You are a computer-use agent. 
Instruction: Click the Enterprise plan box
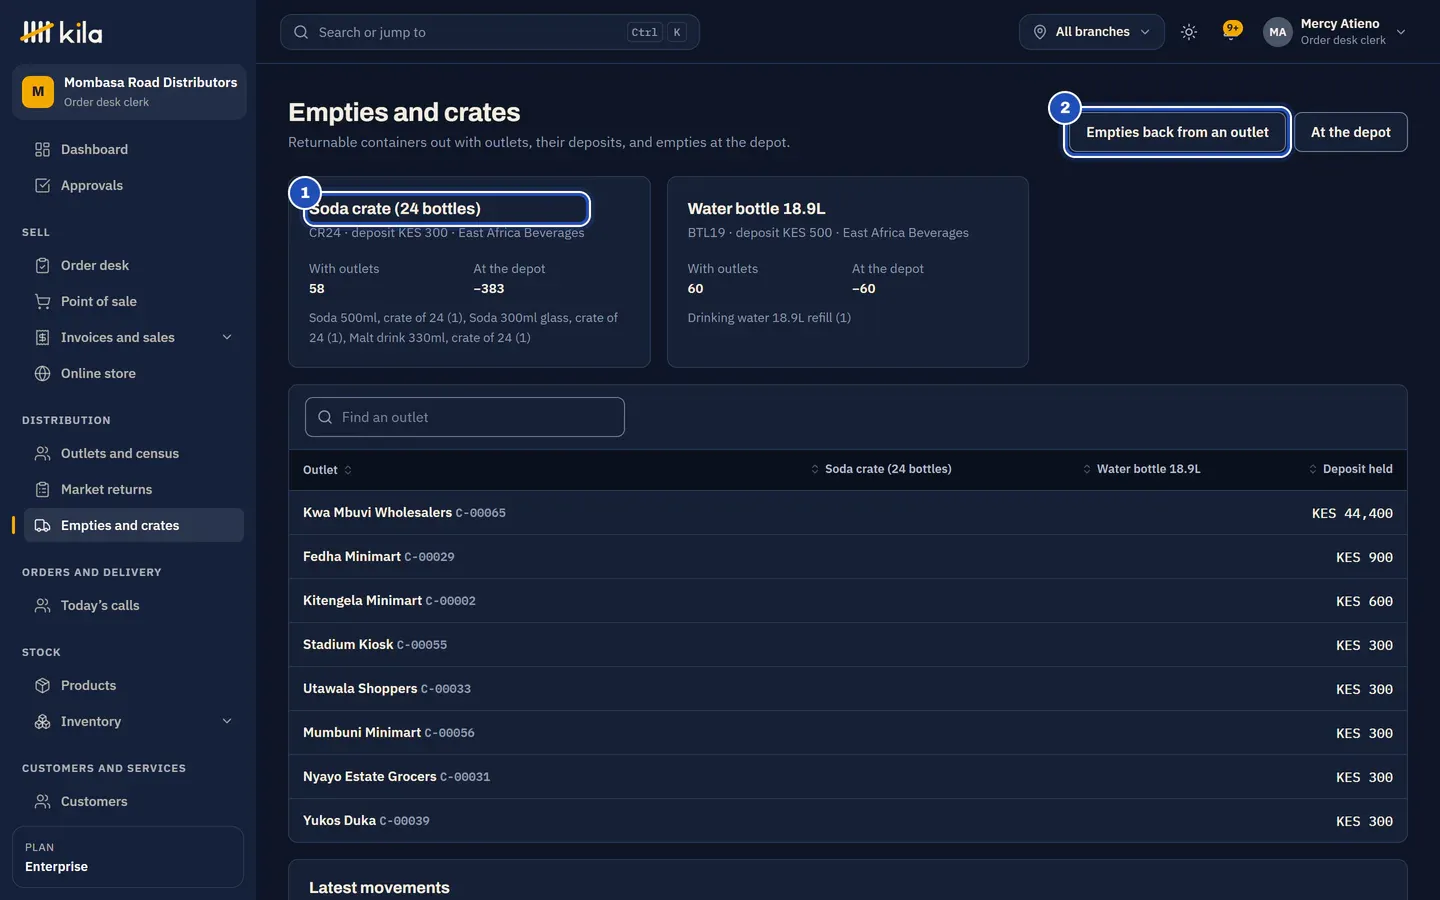[128, 857]
